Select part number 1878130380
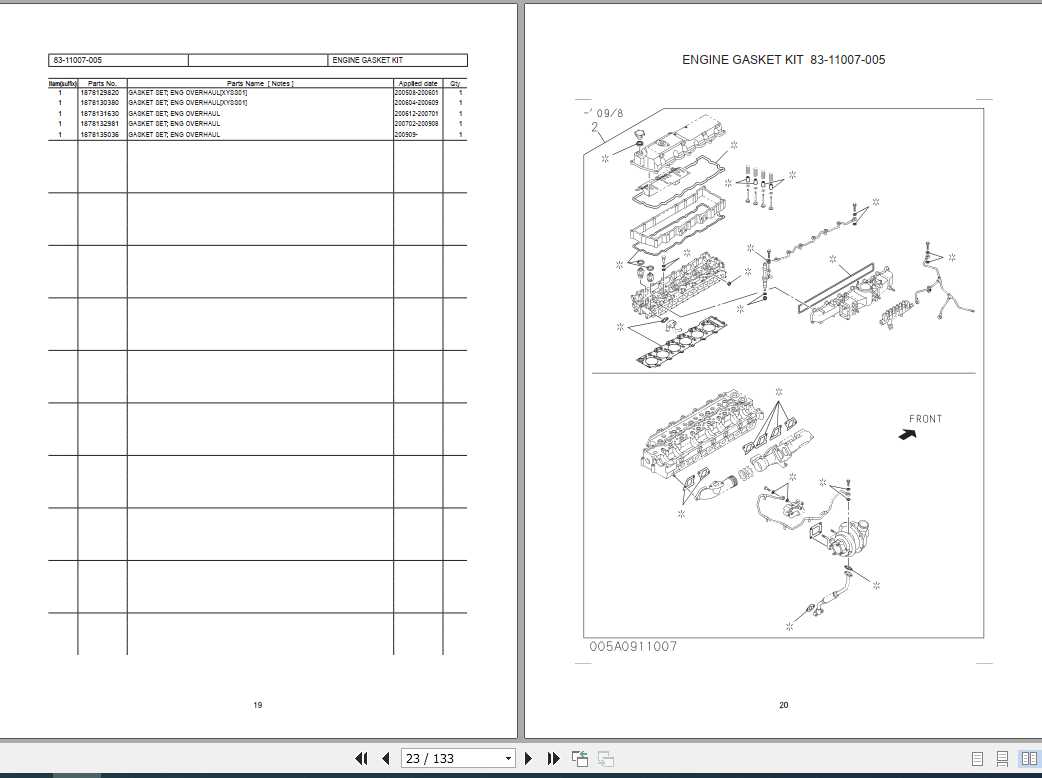The height and width of the screenshot is (778, 1042). [100, 103]
